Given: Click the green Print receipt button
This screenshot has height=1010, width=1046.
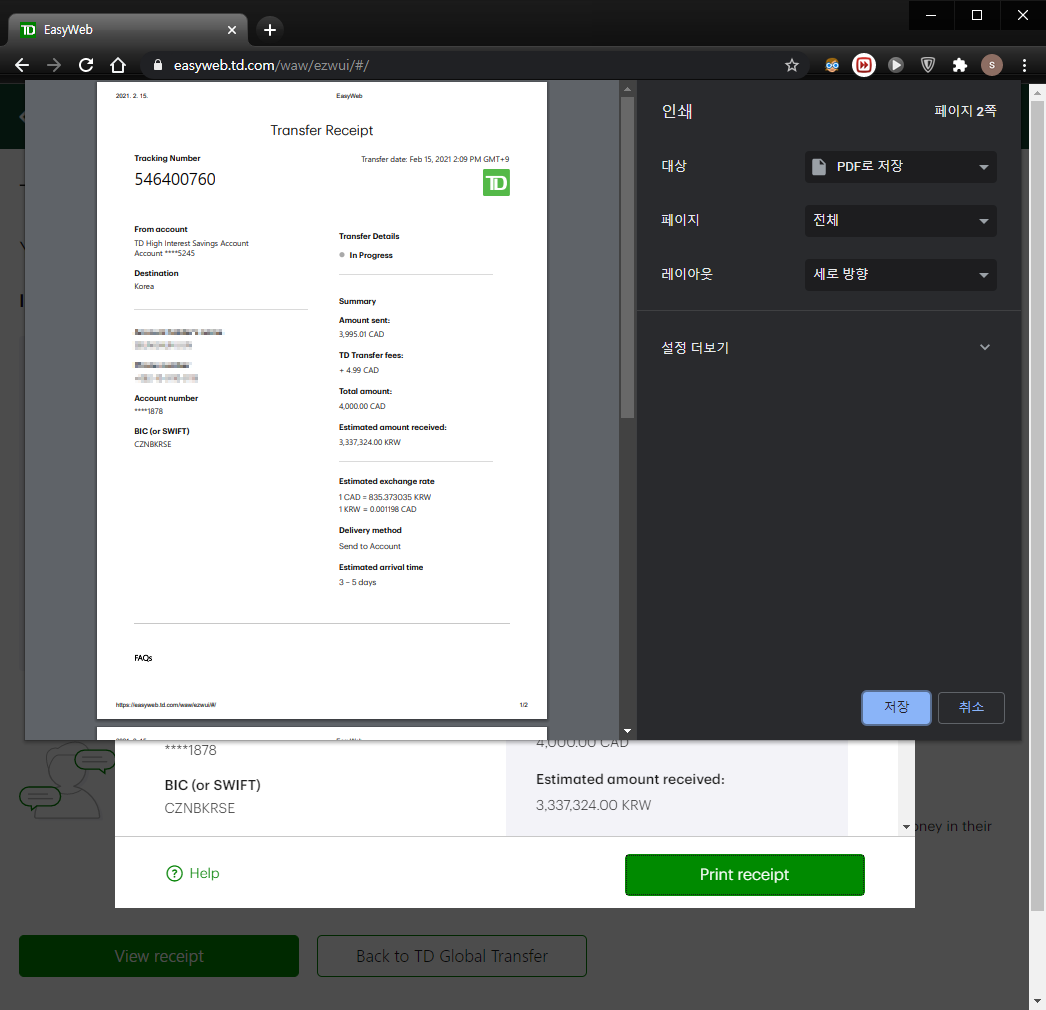Looking at the screenshot, I should point(744,875).
